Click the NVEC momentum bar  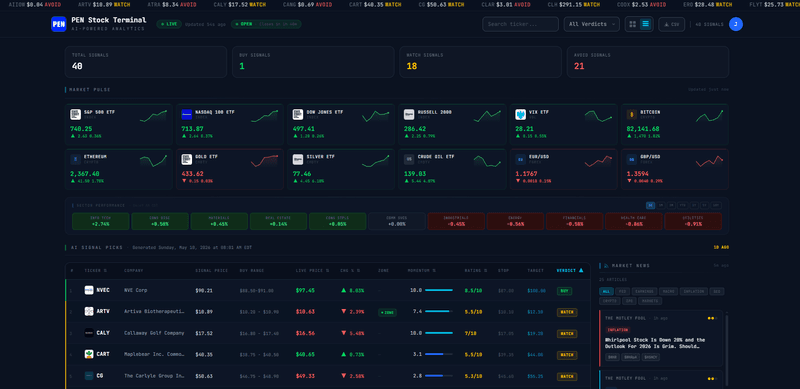(x=439, y=290)
